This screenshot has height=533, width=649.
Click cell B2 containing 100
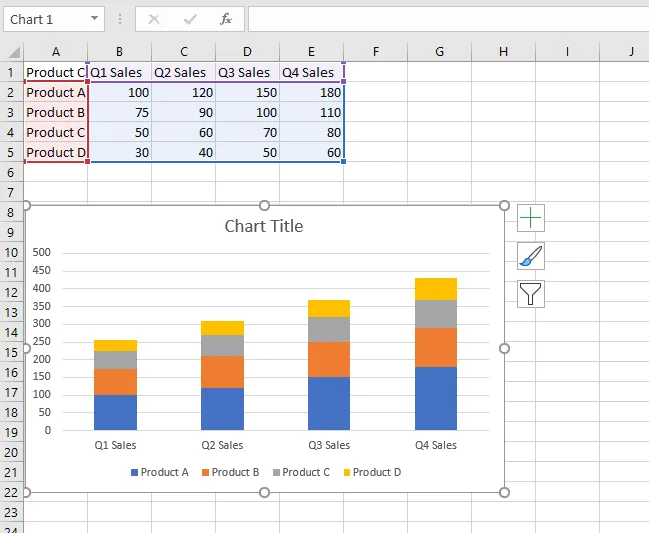pyautogui.click(x=119, y=92)
